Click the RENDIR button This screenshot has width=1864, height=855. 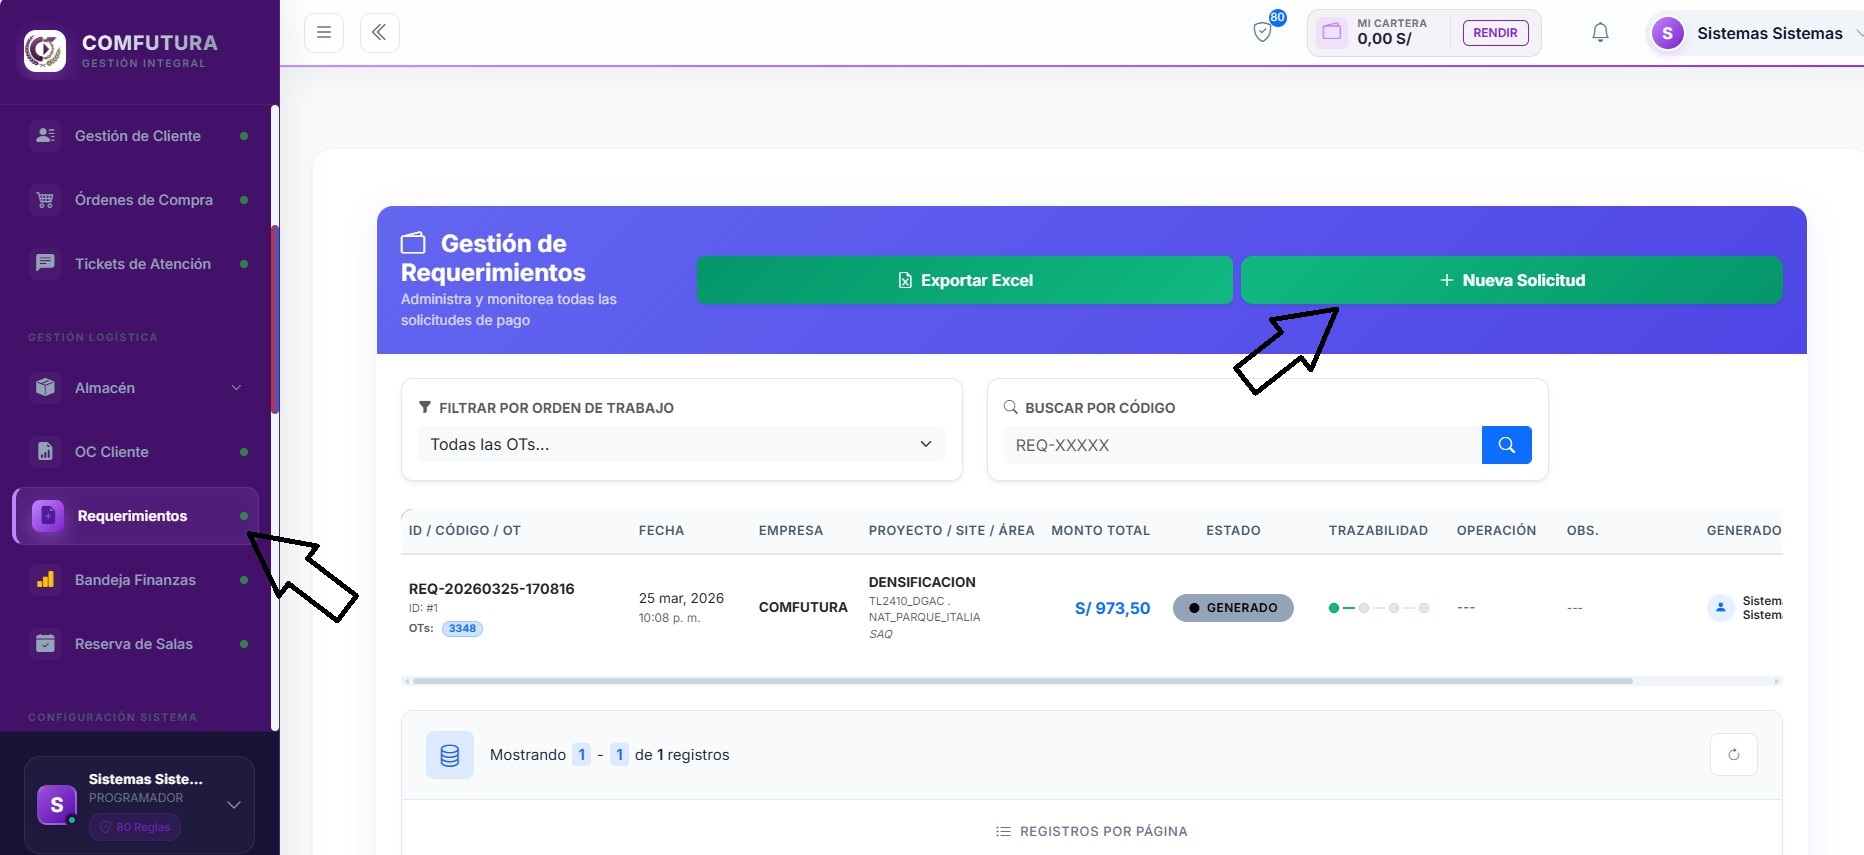(x=1495, y=33)
